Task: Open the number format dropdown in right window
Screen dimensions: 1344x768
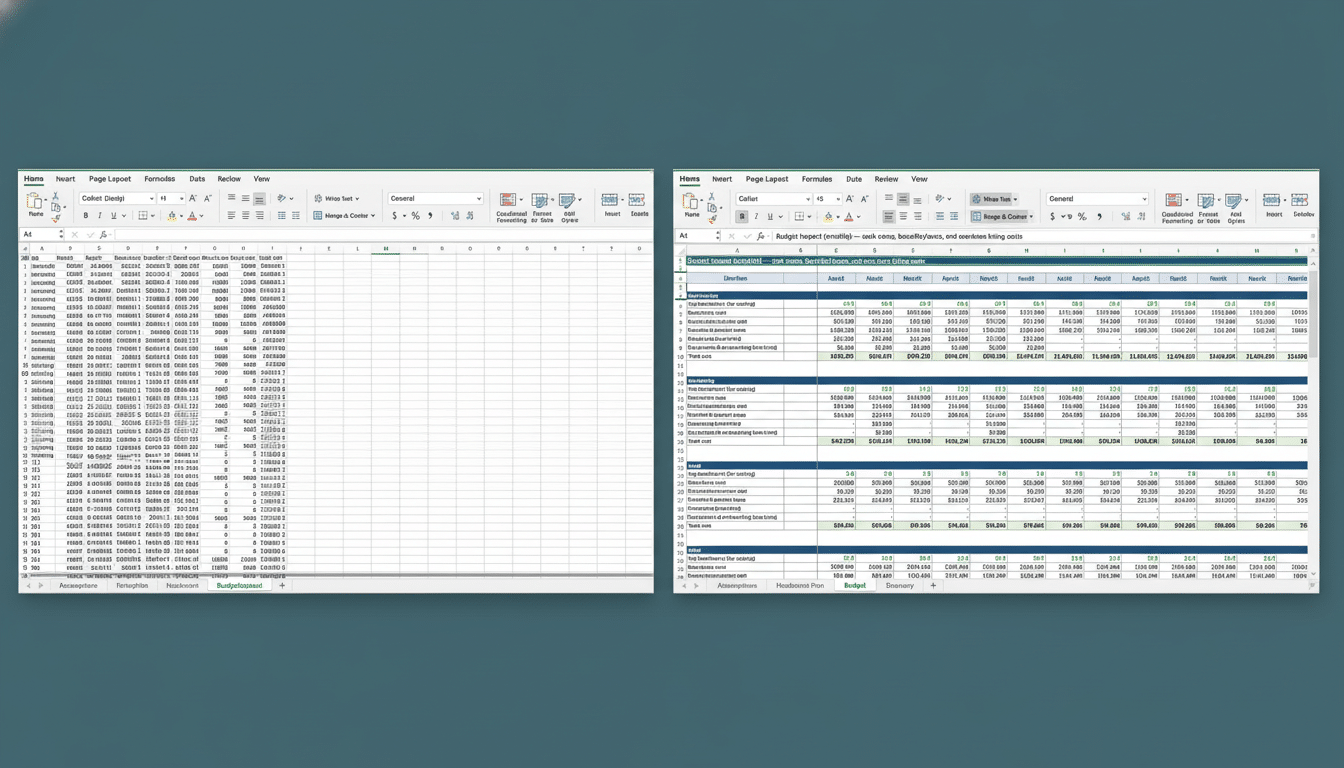Action: click(1144, 199)
